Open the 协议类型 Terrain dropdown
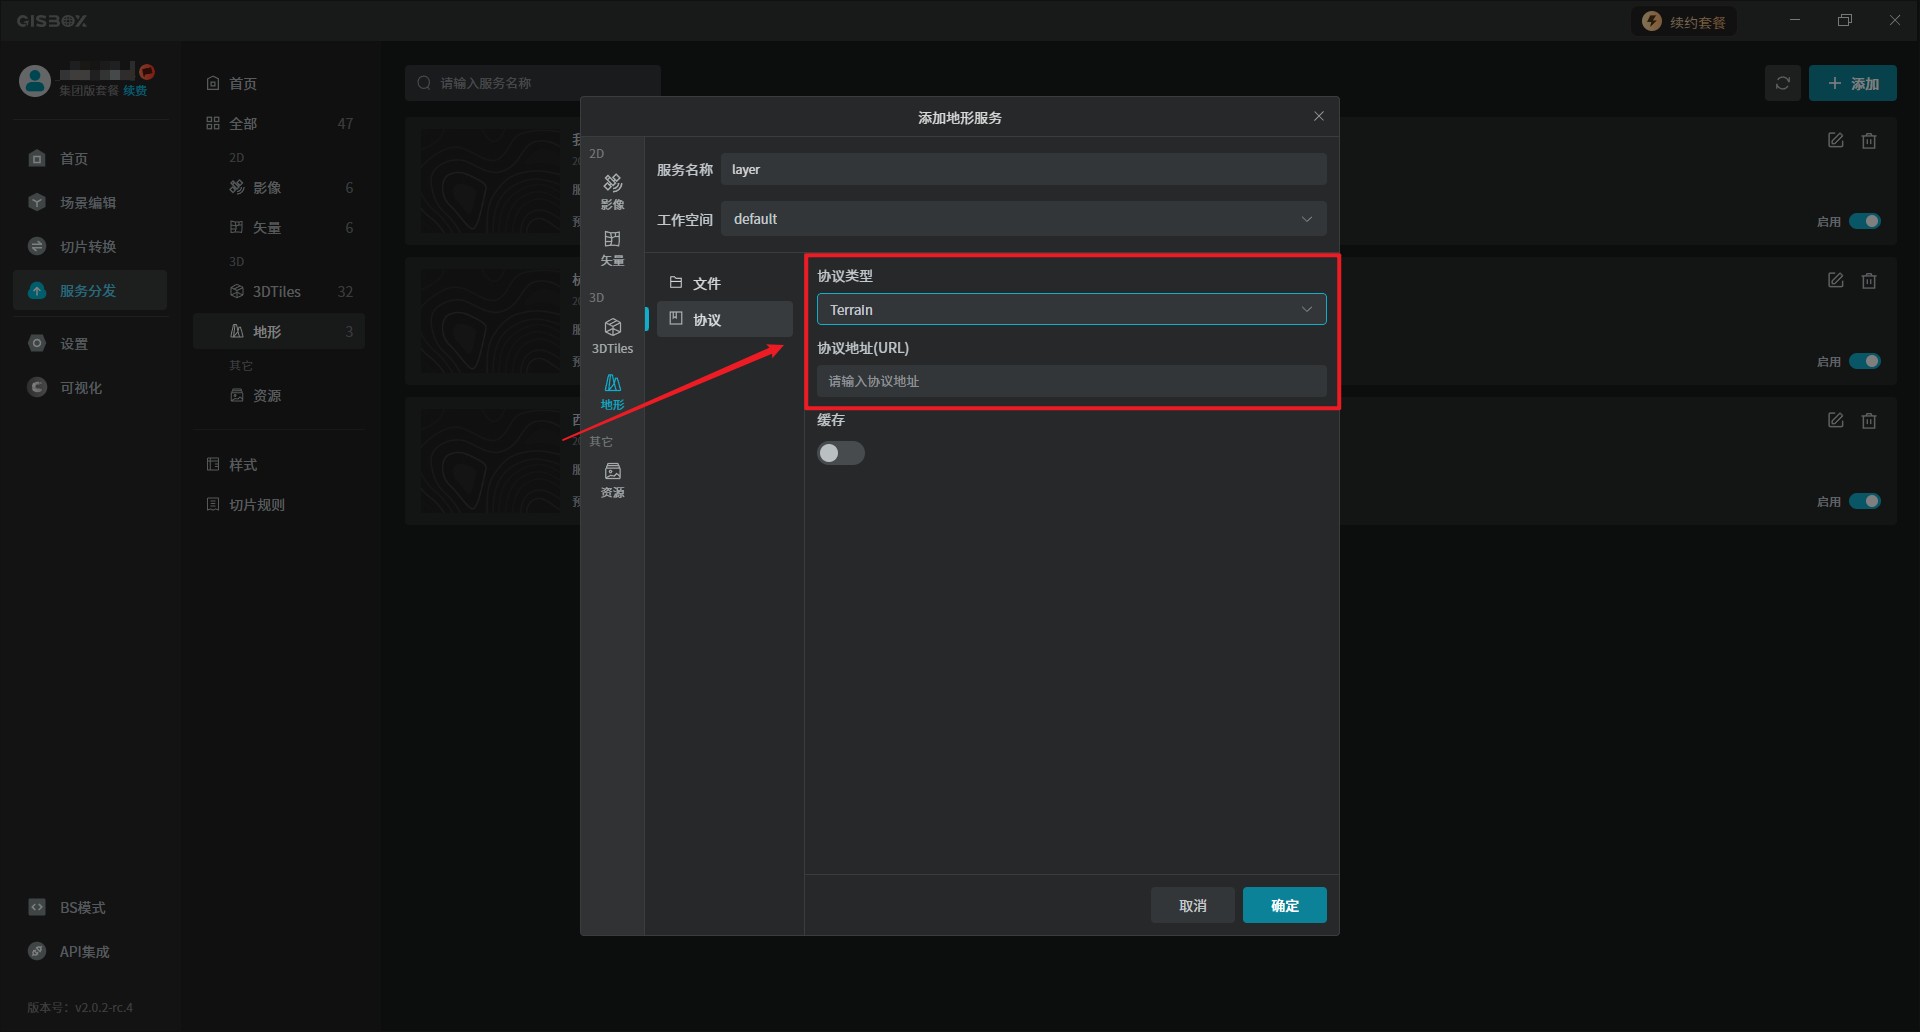 [x=1071, y=310]
